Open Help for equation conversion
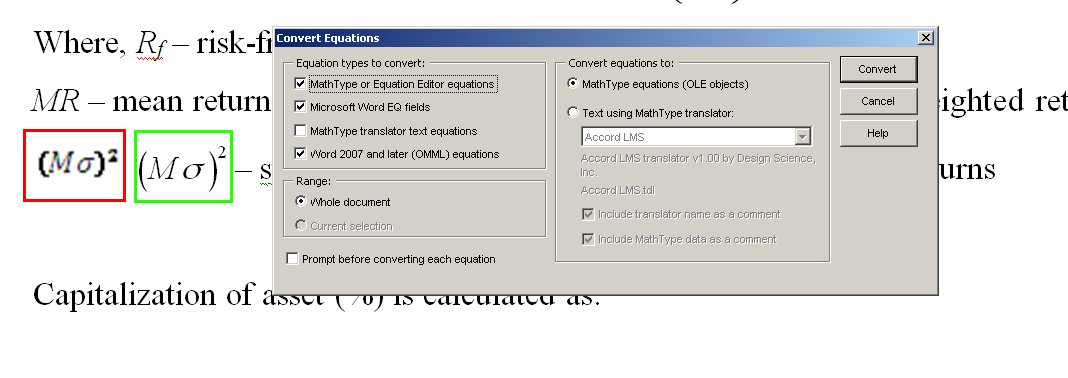Viewport: 1068px width, 378px height. 878,133
